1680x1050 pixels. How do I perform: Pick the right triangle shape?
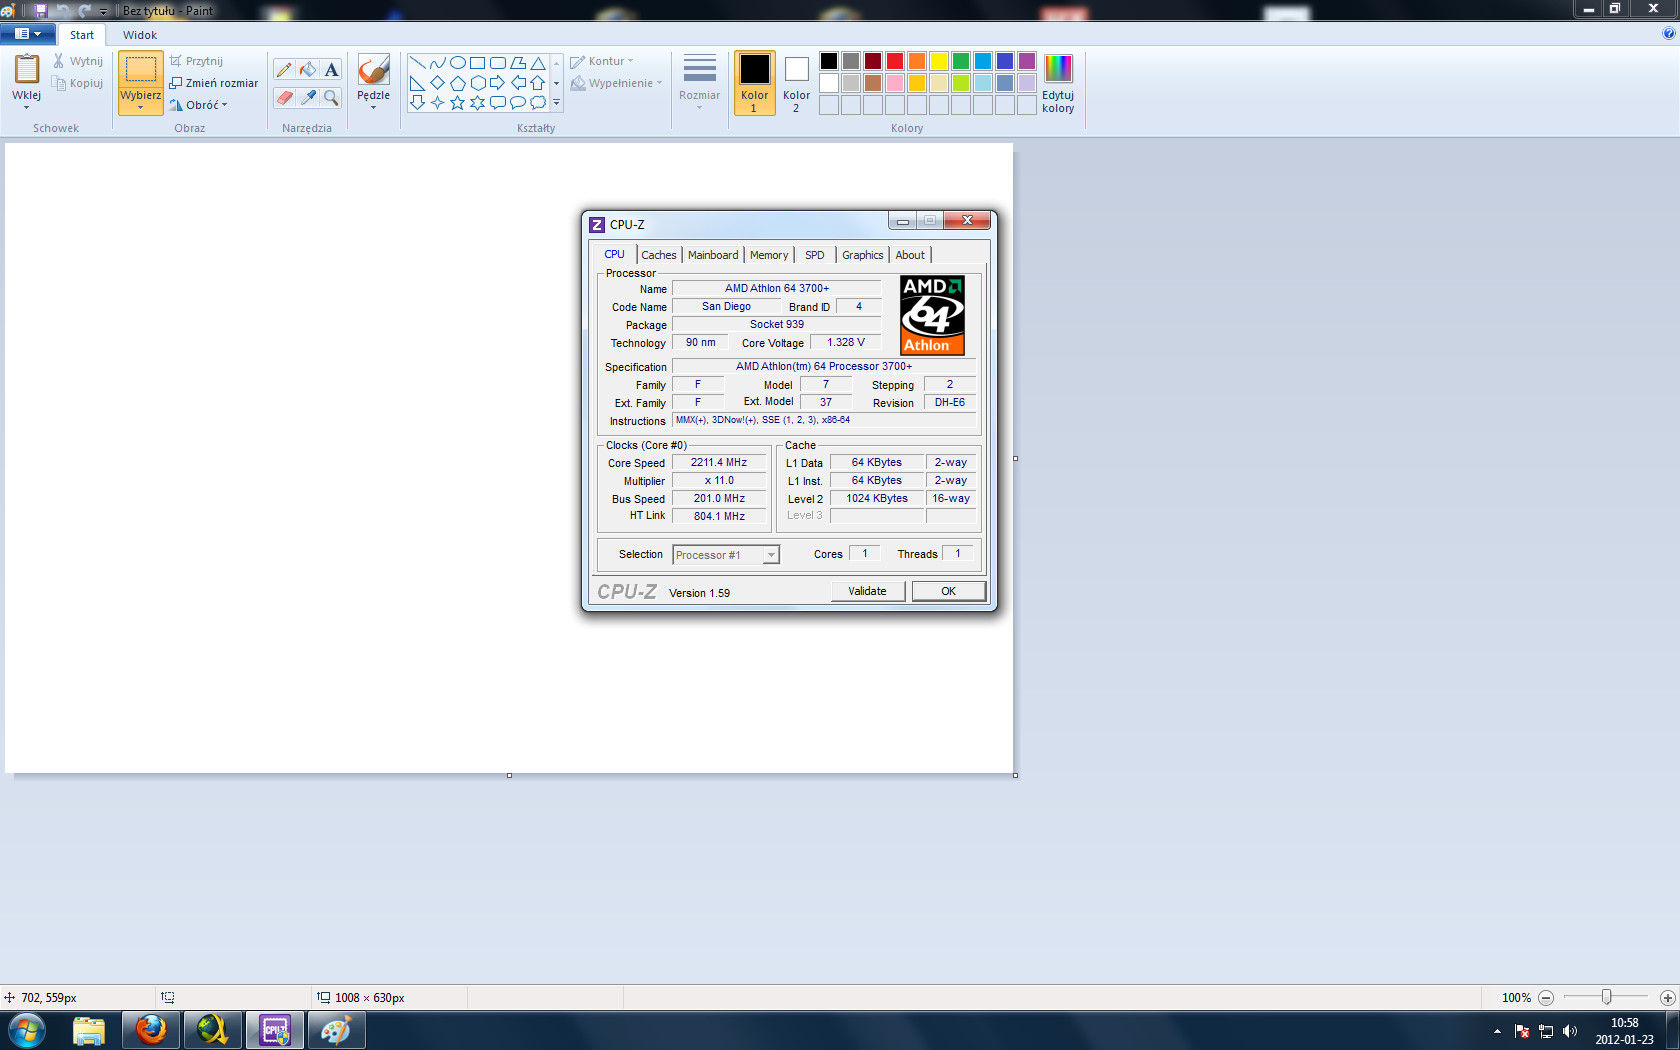[x=418, y=83]
